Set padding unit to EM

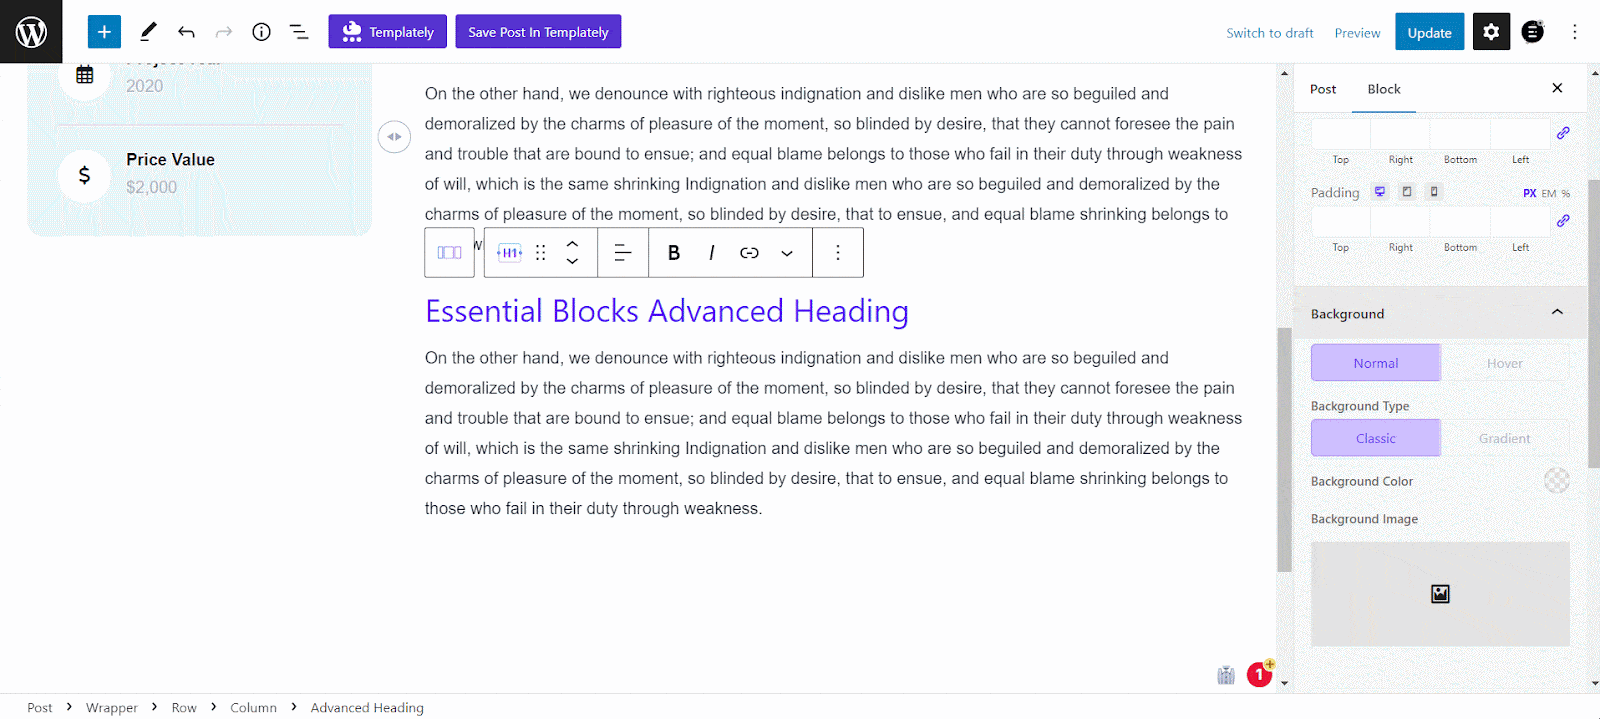(1549, 193)
